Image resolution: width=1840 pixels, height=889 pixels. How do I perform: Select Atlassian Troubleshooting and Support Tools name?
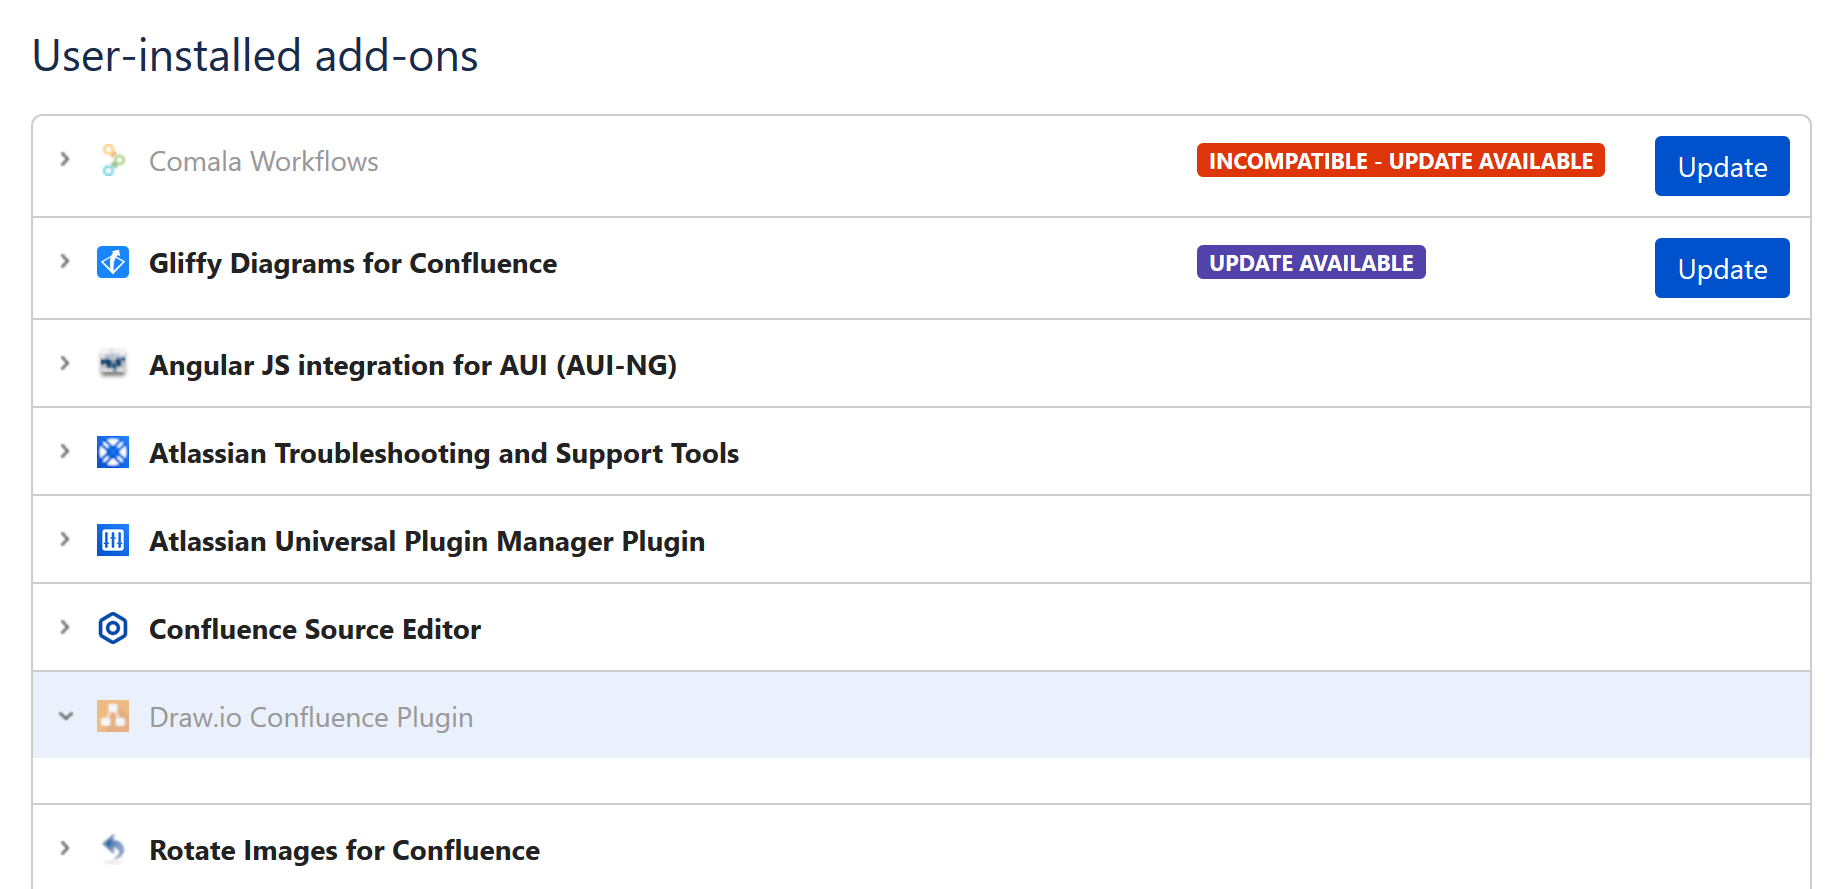click(x=444, y=453)
